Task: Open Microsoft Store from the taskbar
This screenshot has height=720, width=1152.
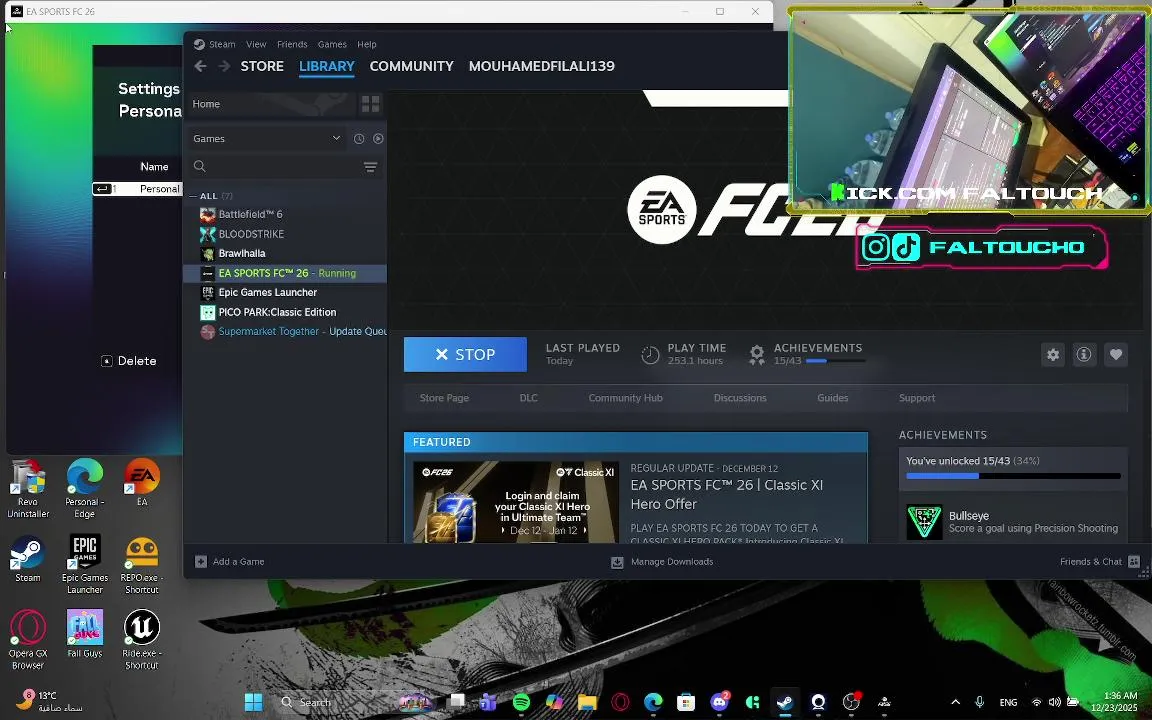Action: pos(686,702)
